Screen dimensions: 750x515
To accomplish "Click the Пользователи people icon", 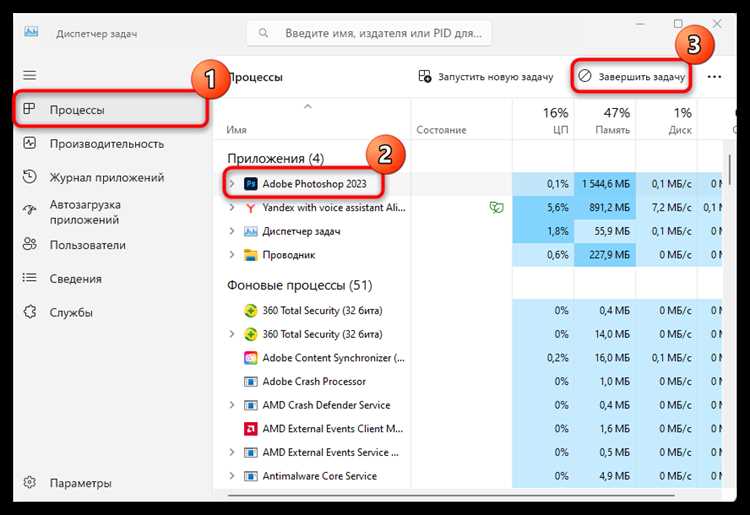I will (30, 244).
